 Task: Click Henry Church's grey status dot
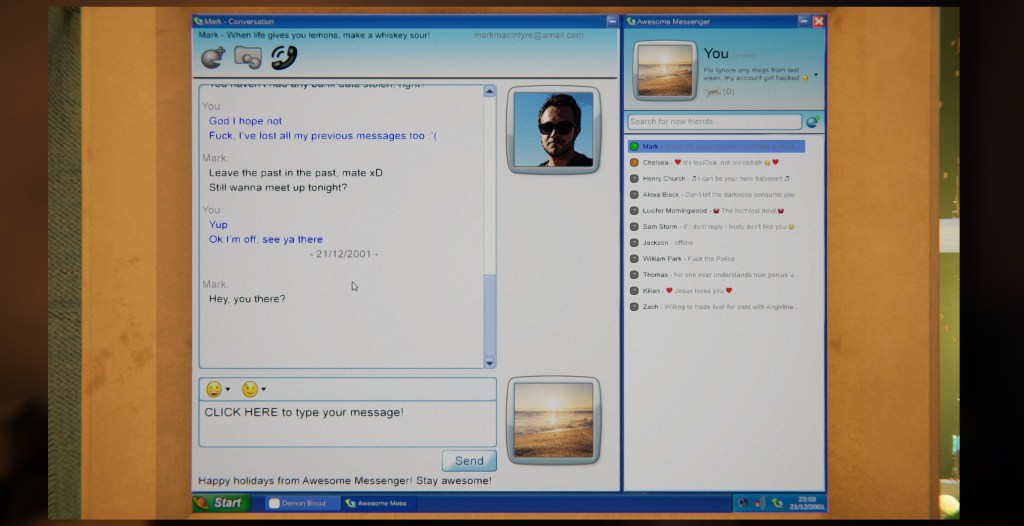[x=634, y=178]
